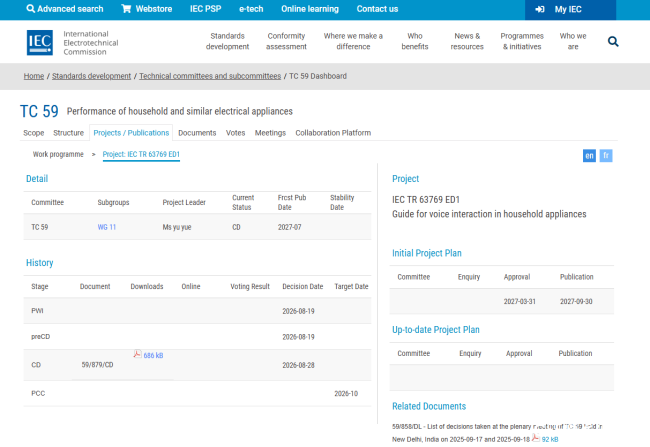The width and height of the screenshot is (650, 447).
Task: Open the WG 11 subgroup link
Action: [x=107, y=227]
